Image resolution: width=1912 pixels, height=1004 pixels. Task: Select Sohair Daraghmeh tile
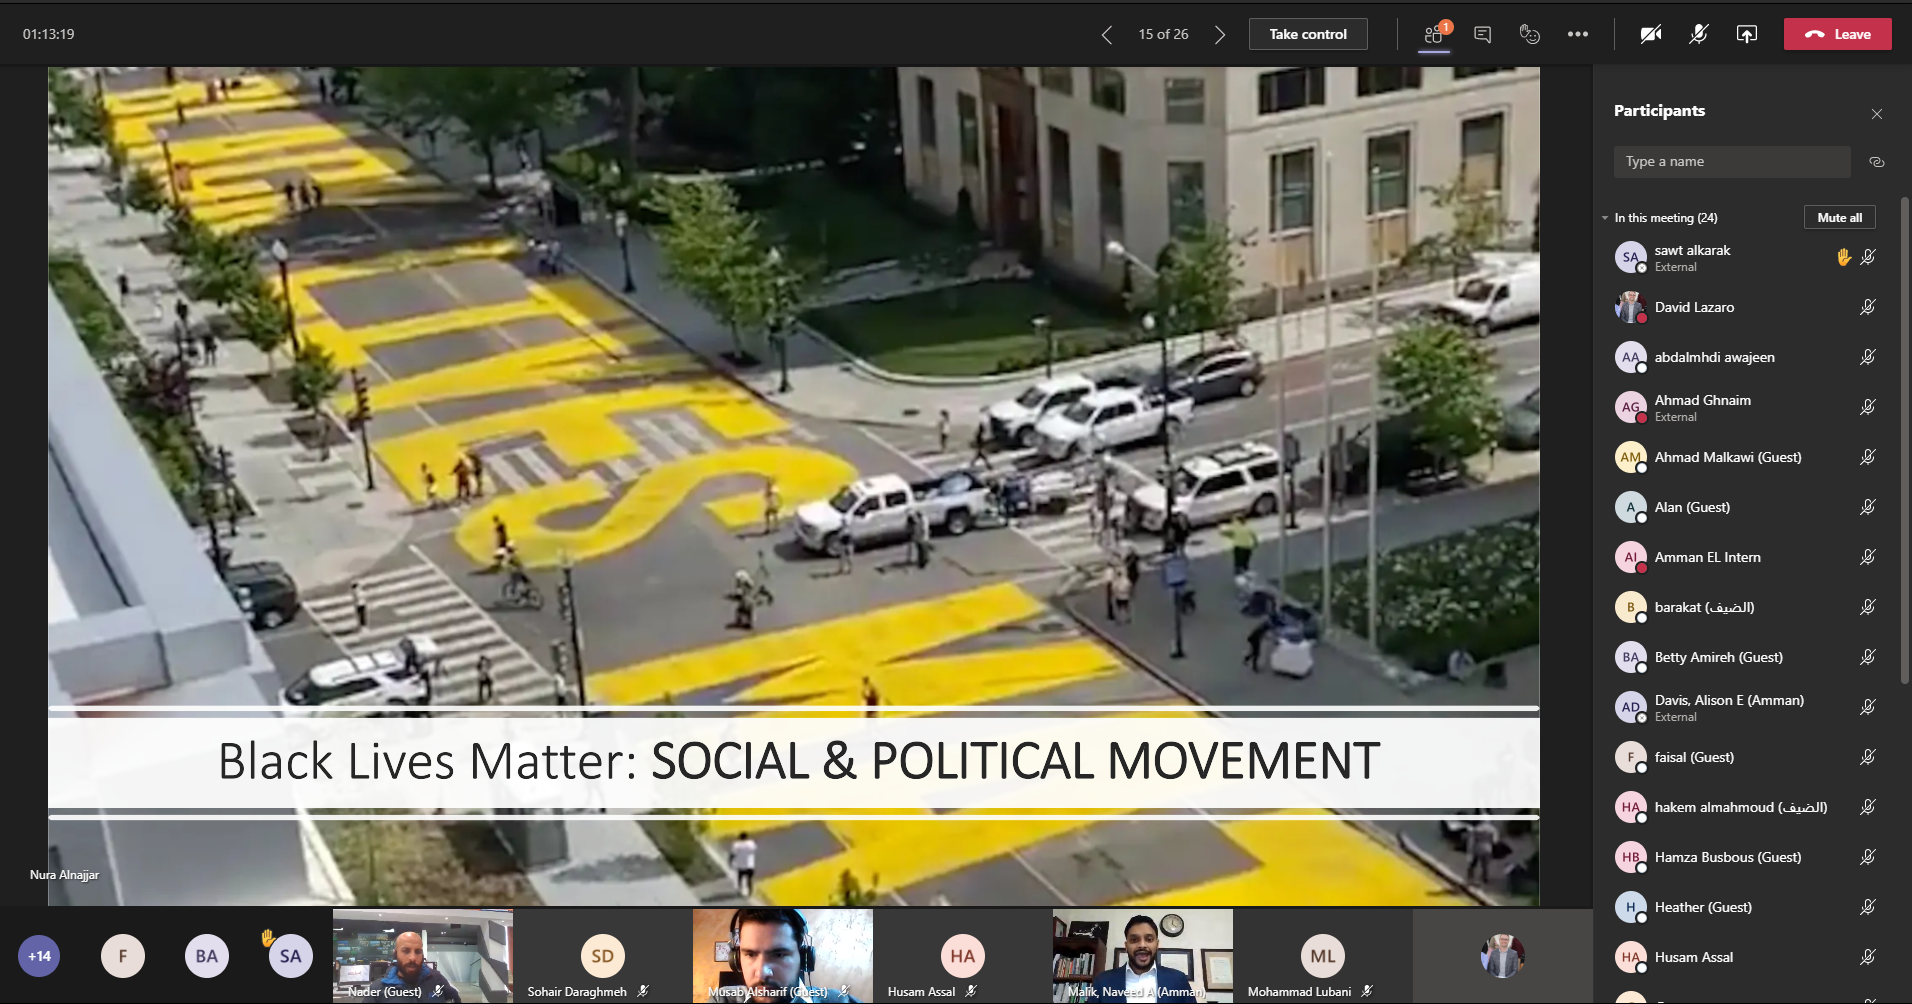click(603, 956)
